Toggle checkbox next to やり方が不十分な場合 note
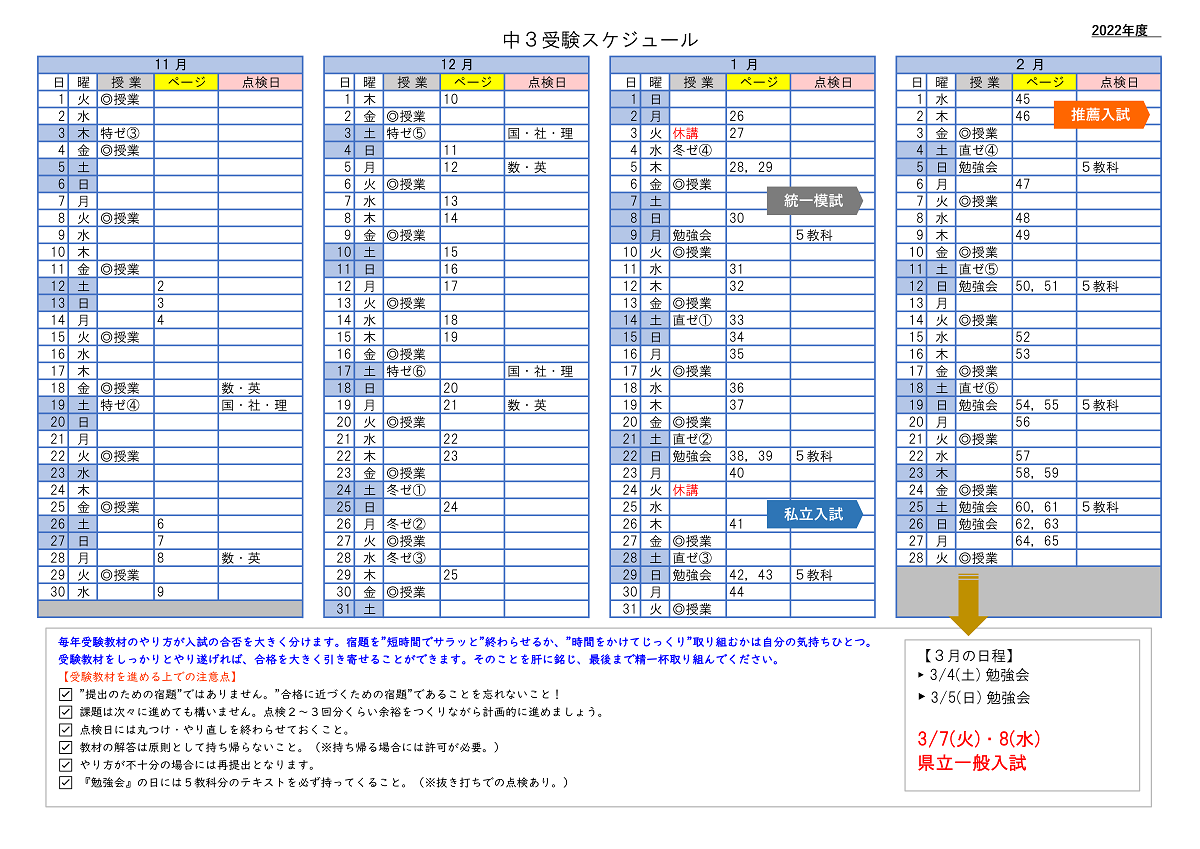This screenshot has height=849, width=1200. (66, 765)
